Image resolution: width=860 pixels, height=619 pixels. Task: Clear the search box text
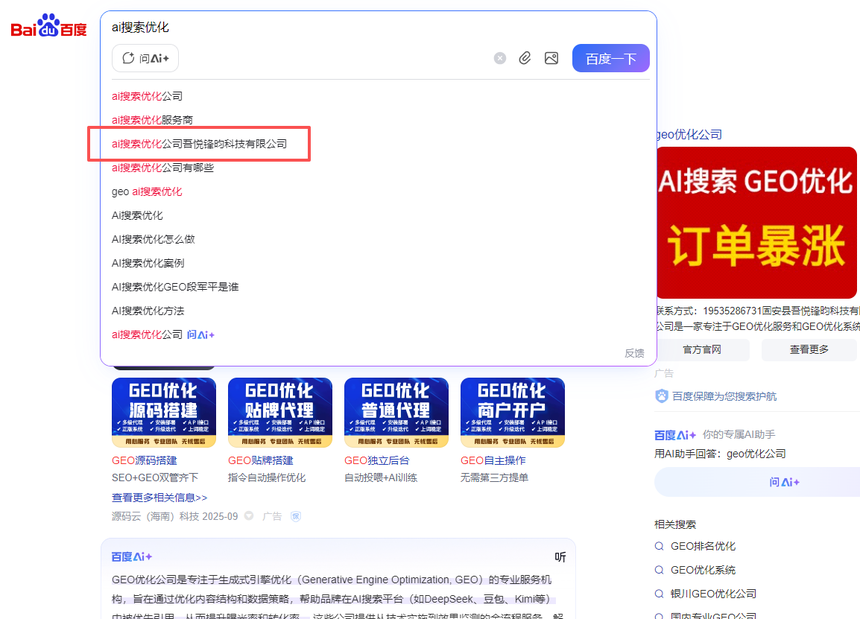pyautogui.click(x=500, y=59)
